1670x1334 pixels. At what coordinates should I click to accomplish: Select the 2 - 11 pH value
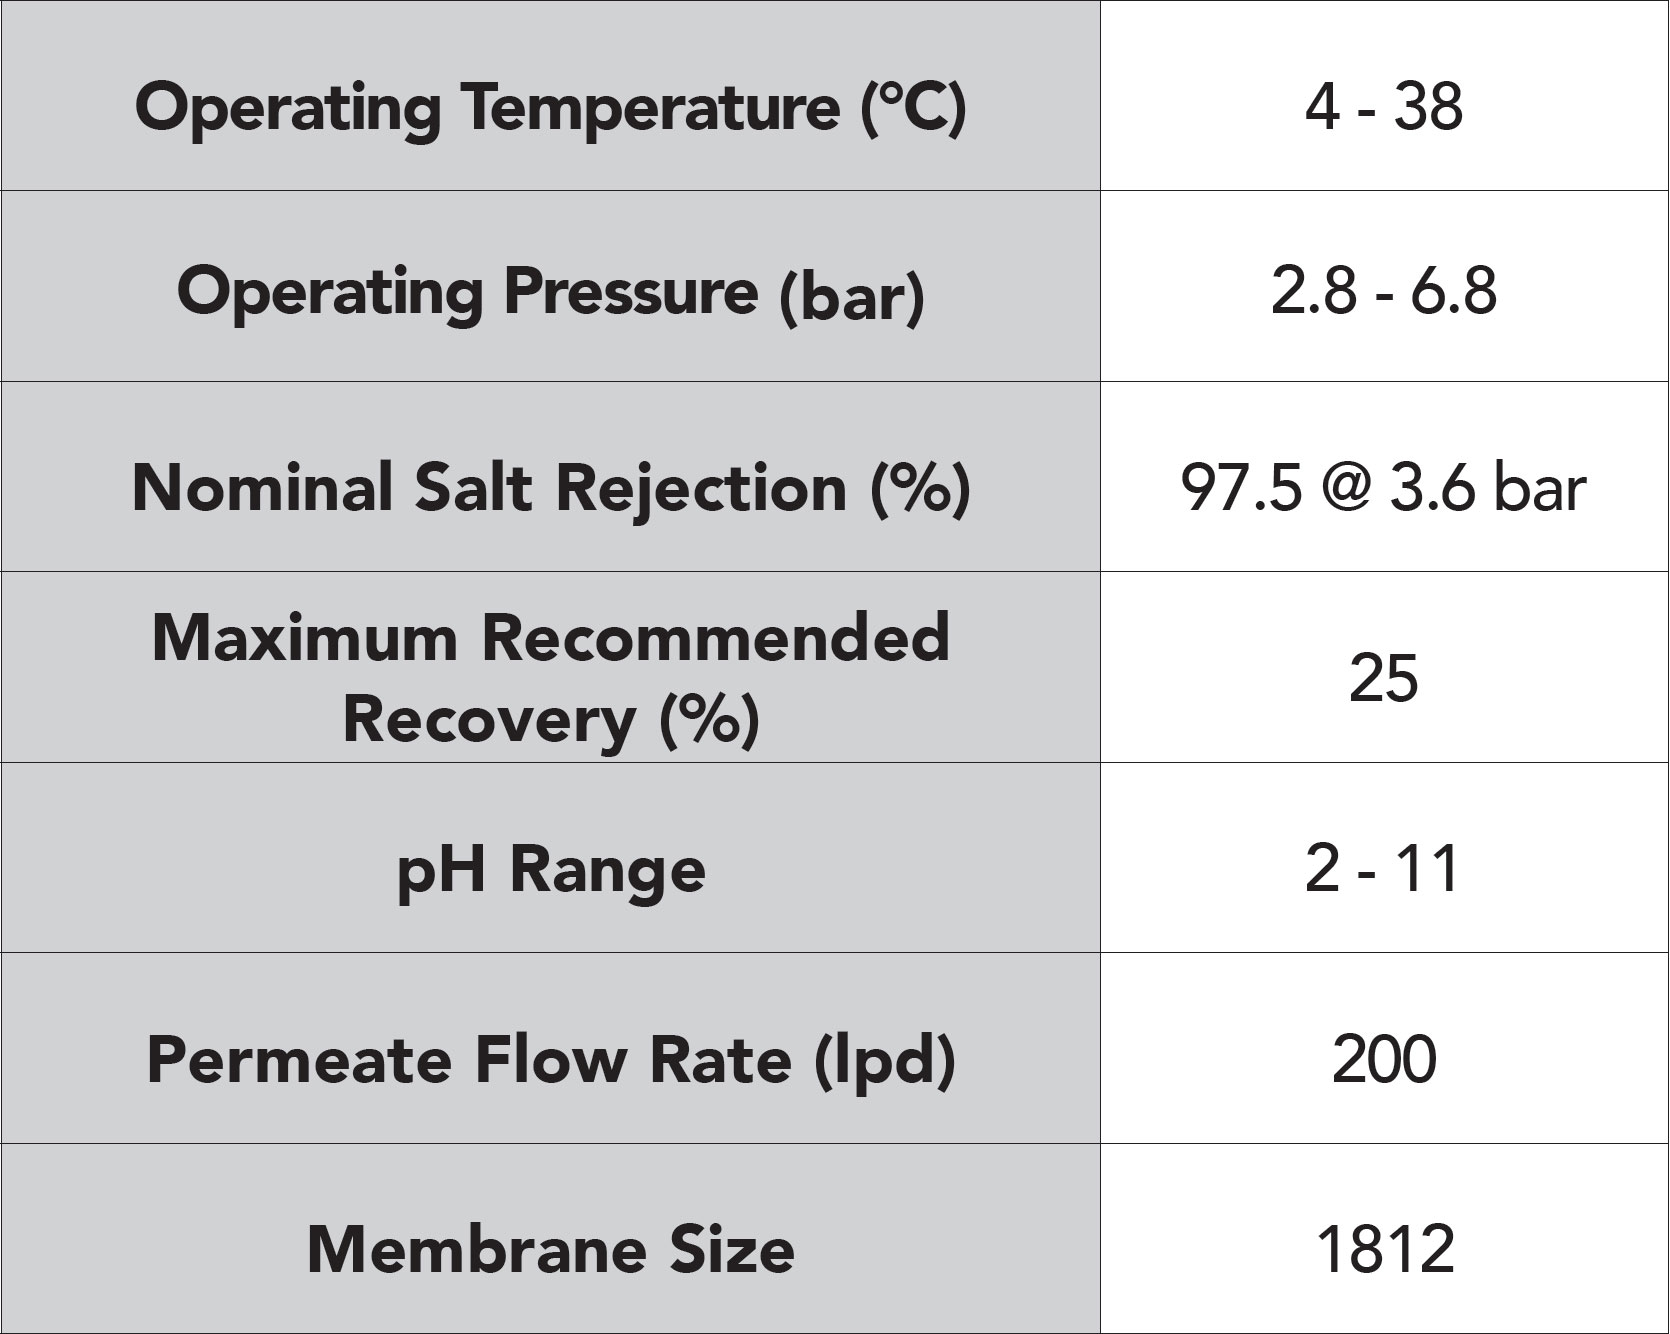(x=1384, y=868)
